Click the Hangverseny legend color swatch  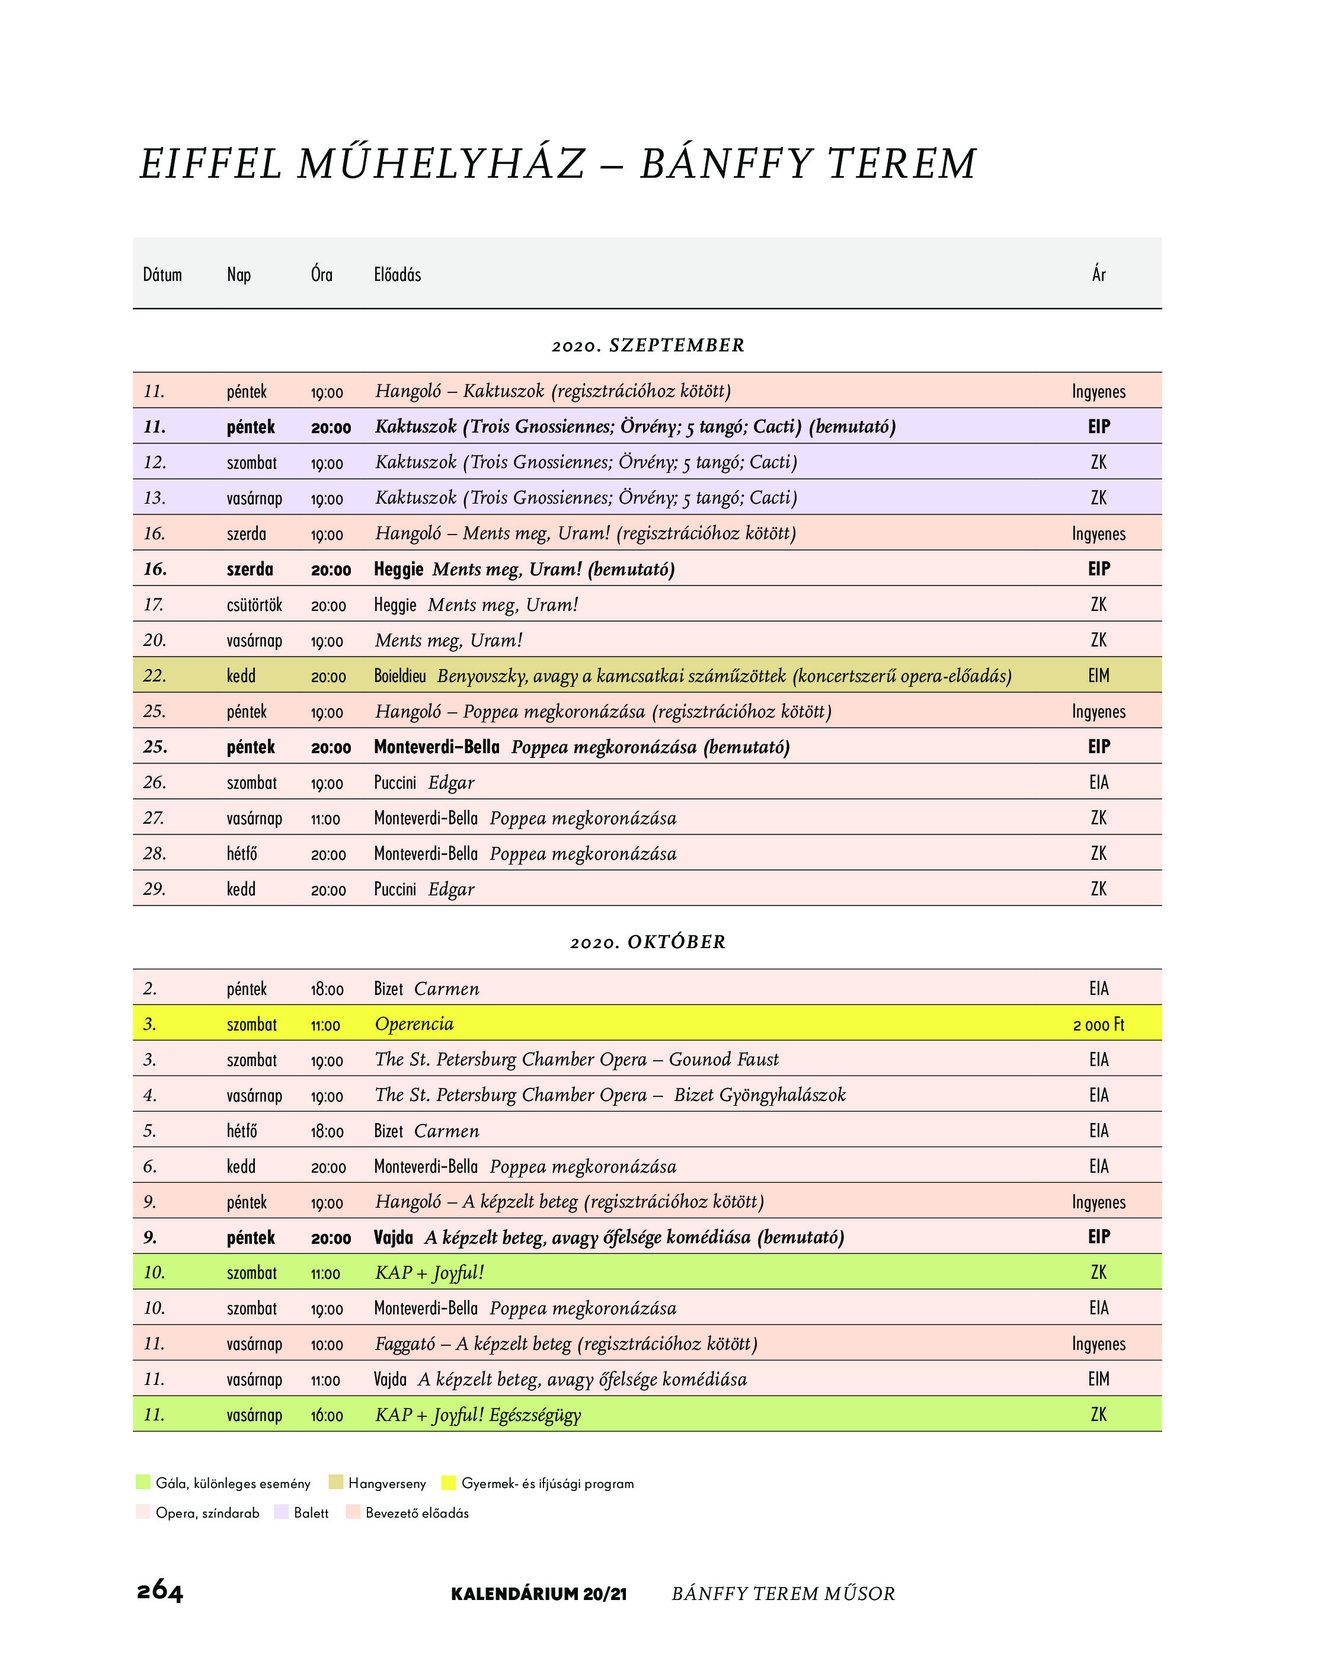click(x=336, y=1482)
